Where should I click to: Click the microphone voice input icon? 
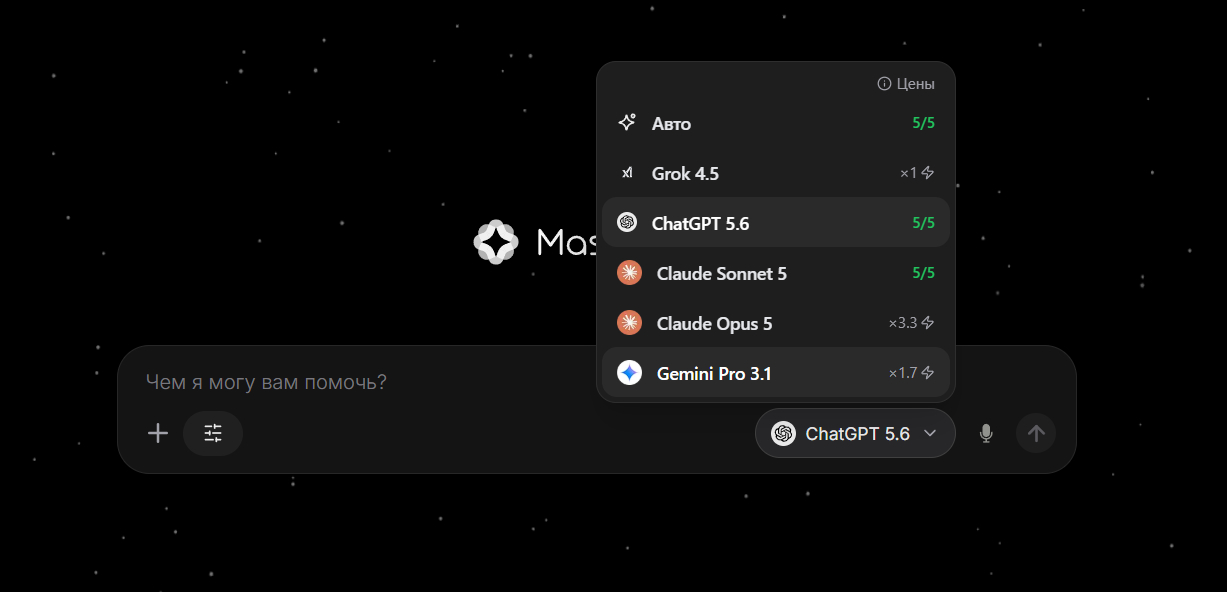tap(986, 433)
